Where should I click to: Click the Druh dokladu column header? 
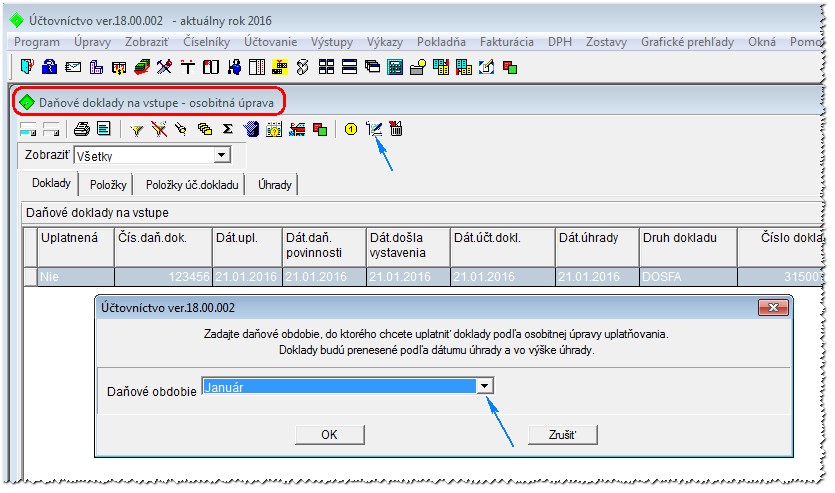[x=689, y=247]
